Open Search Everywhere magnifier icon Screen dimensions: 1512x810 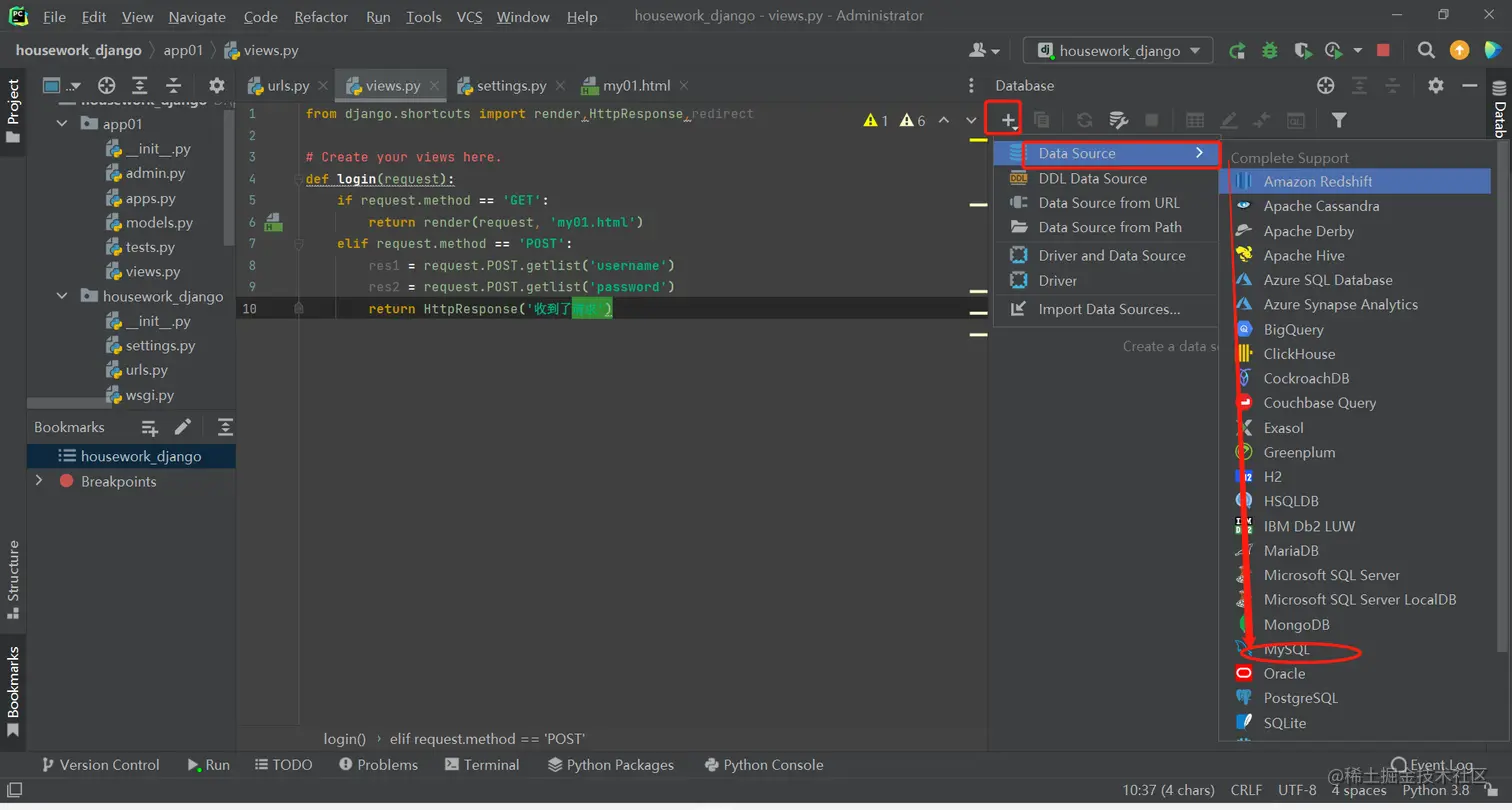[1427, 50]
